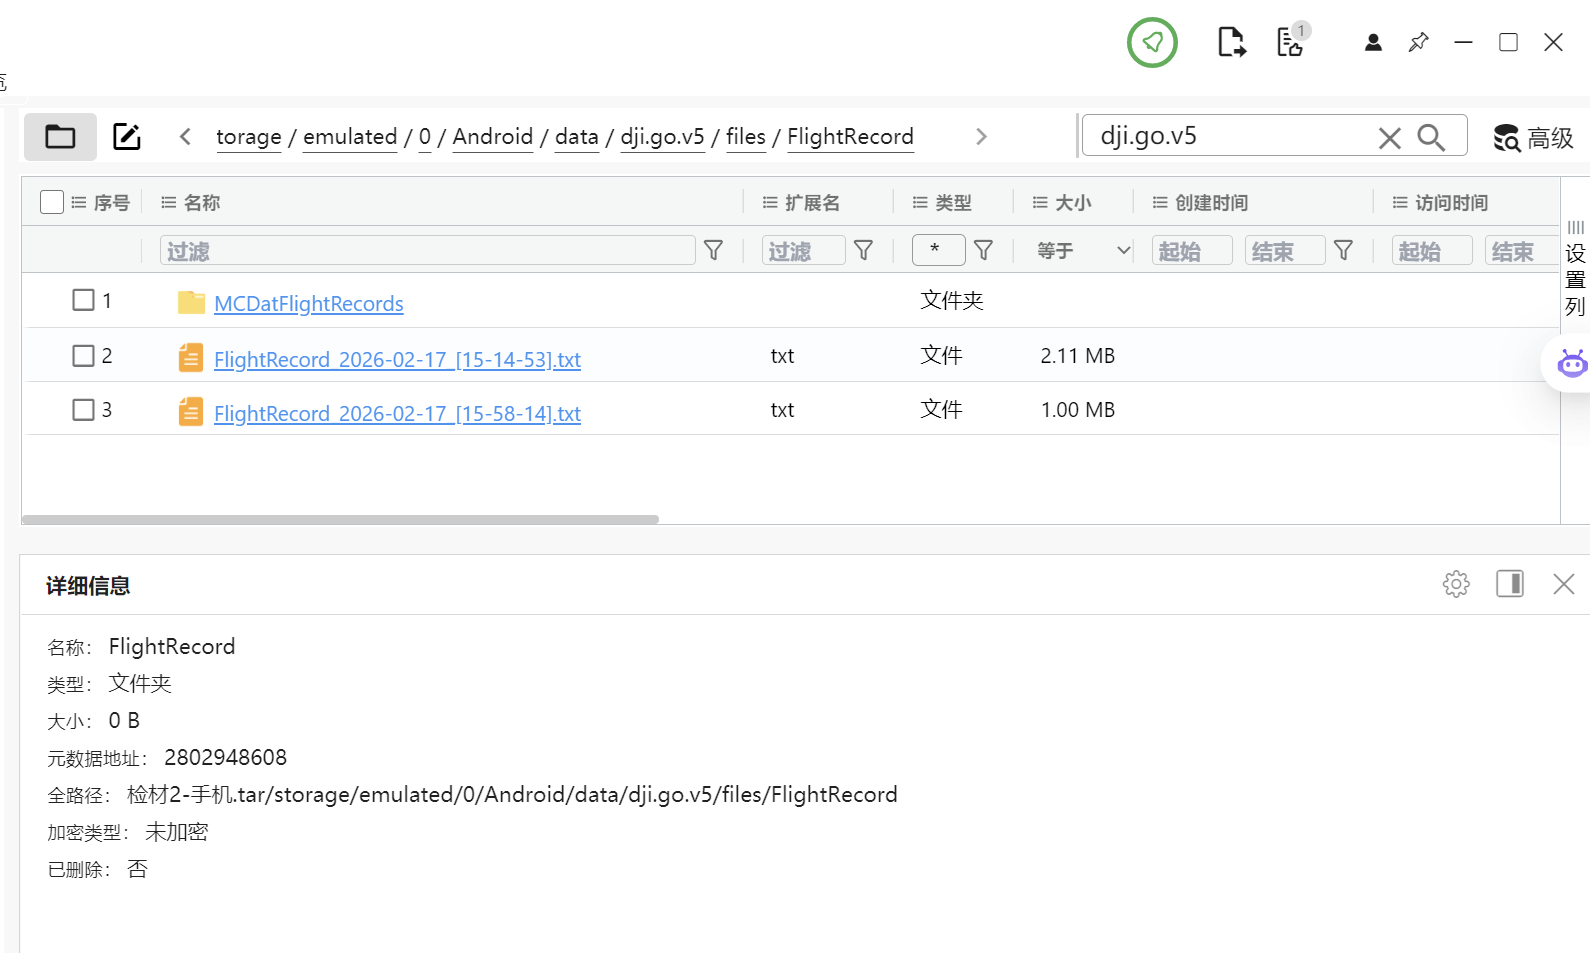
Task: Select all rows with header checkbox
Action: 52,202
